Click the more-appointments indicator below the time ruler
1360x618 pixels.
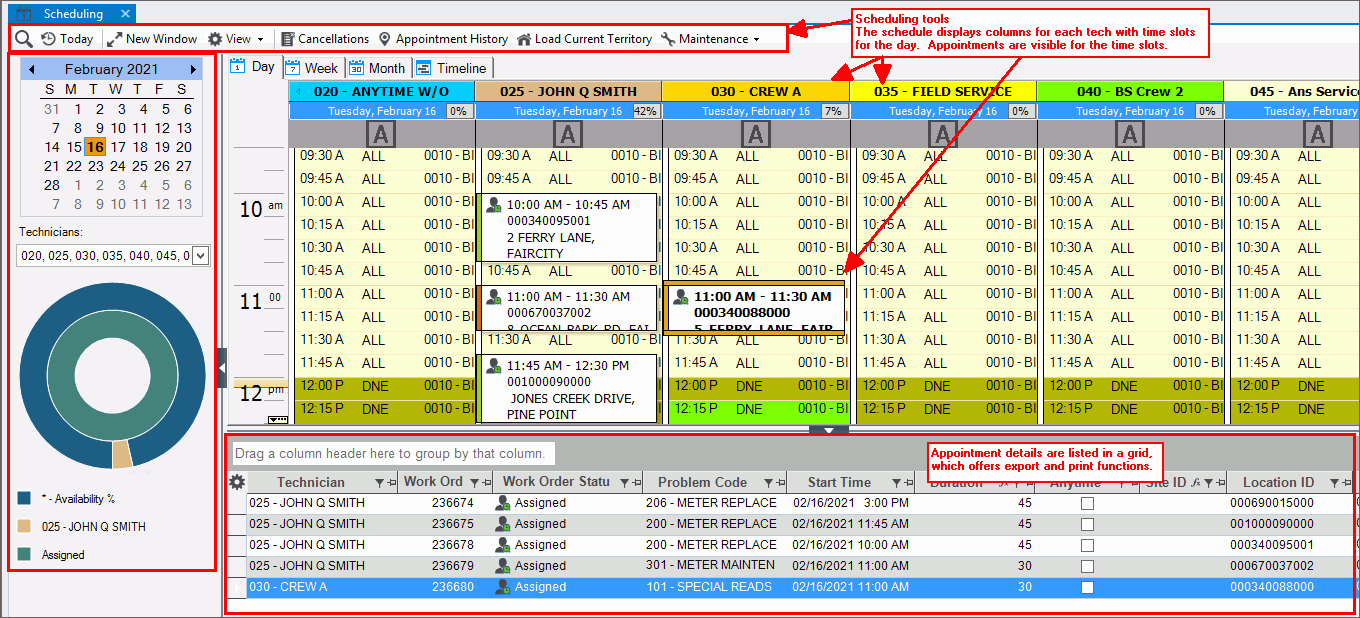point(278,420)
